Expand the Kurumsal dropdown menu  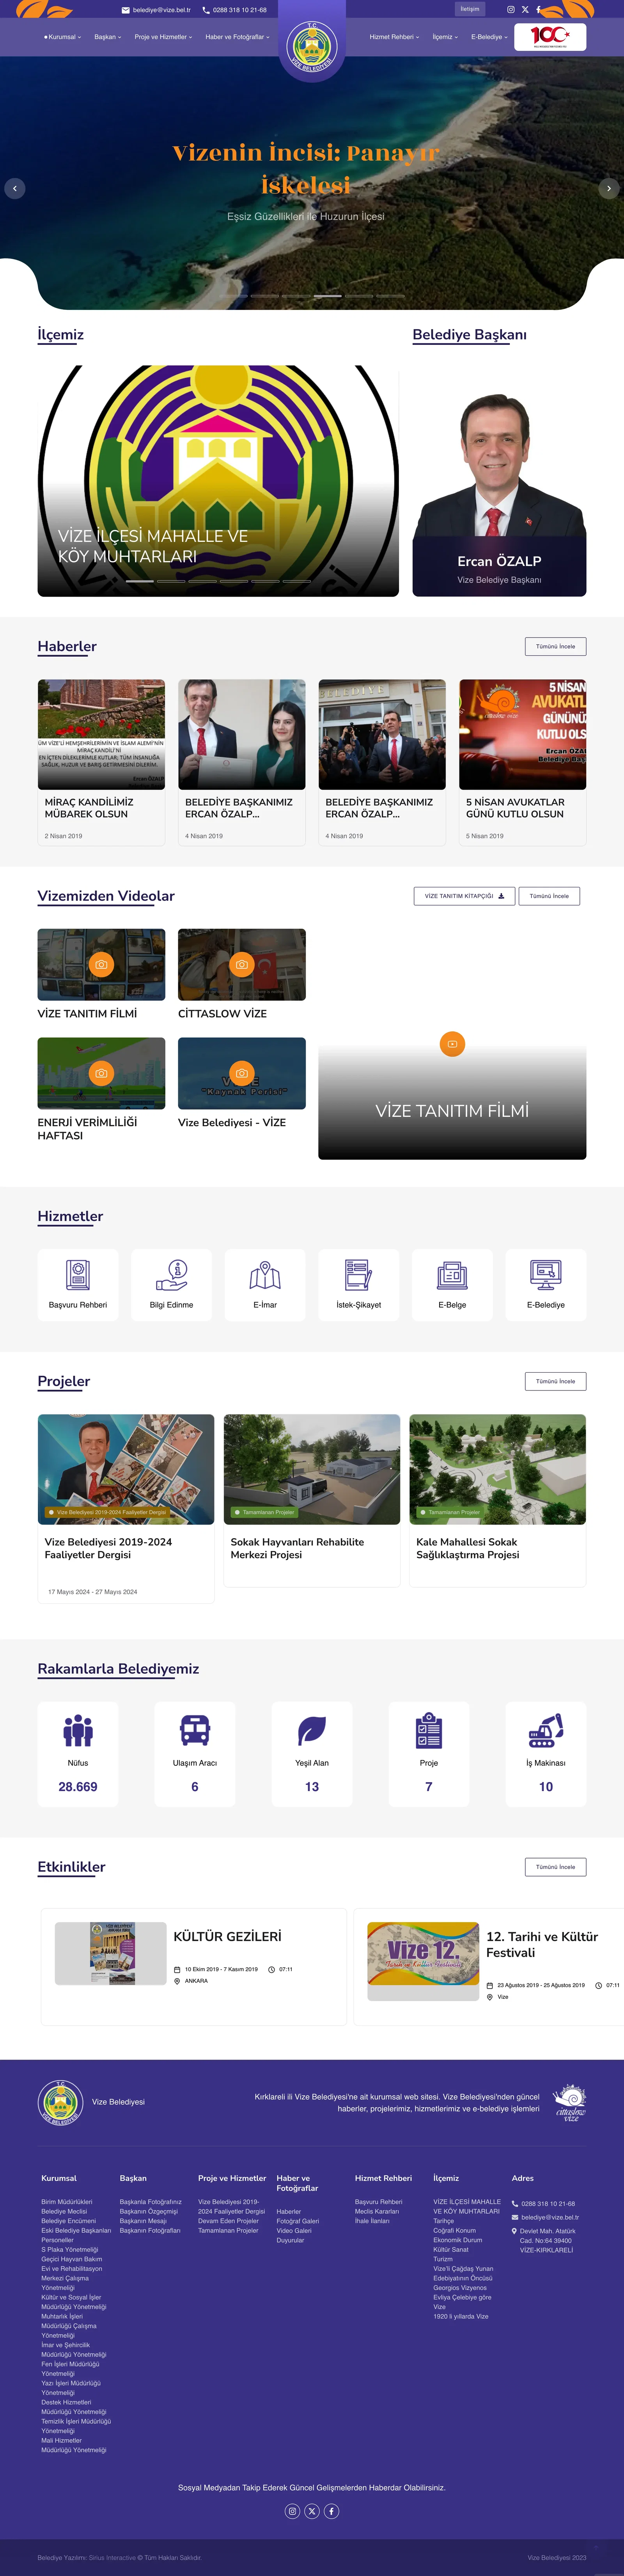(x=63, y=37)
